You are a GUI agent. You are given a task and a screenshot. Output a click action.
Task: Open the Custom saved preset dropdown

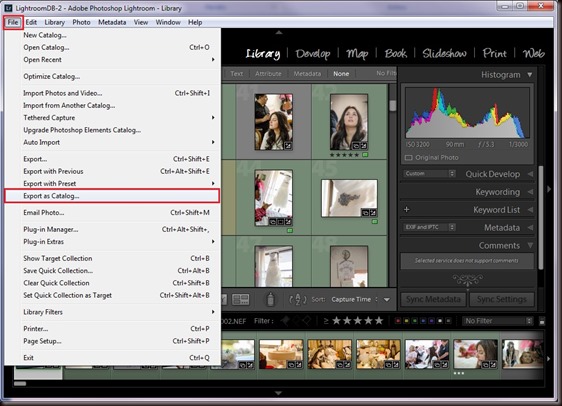[x=429, y=173]
